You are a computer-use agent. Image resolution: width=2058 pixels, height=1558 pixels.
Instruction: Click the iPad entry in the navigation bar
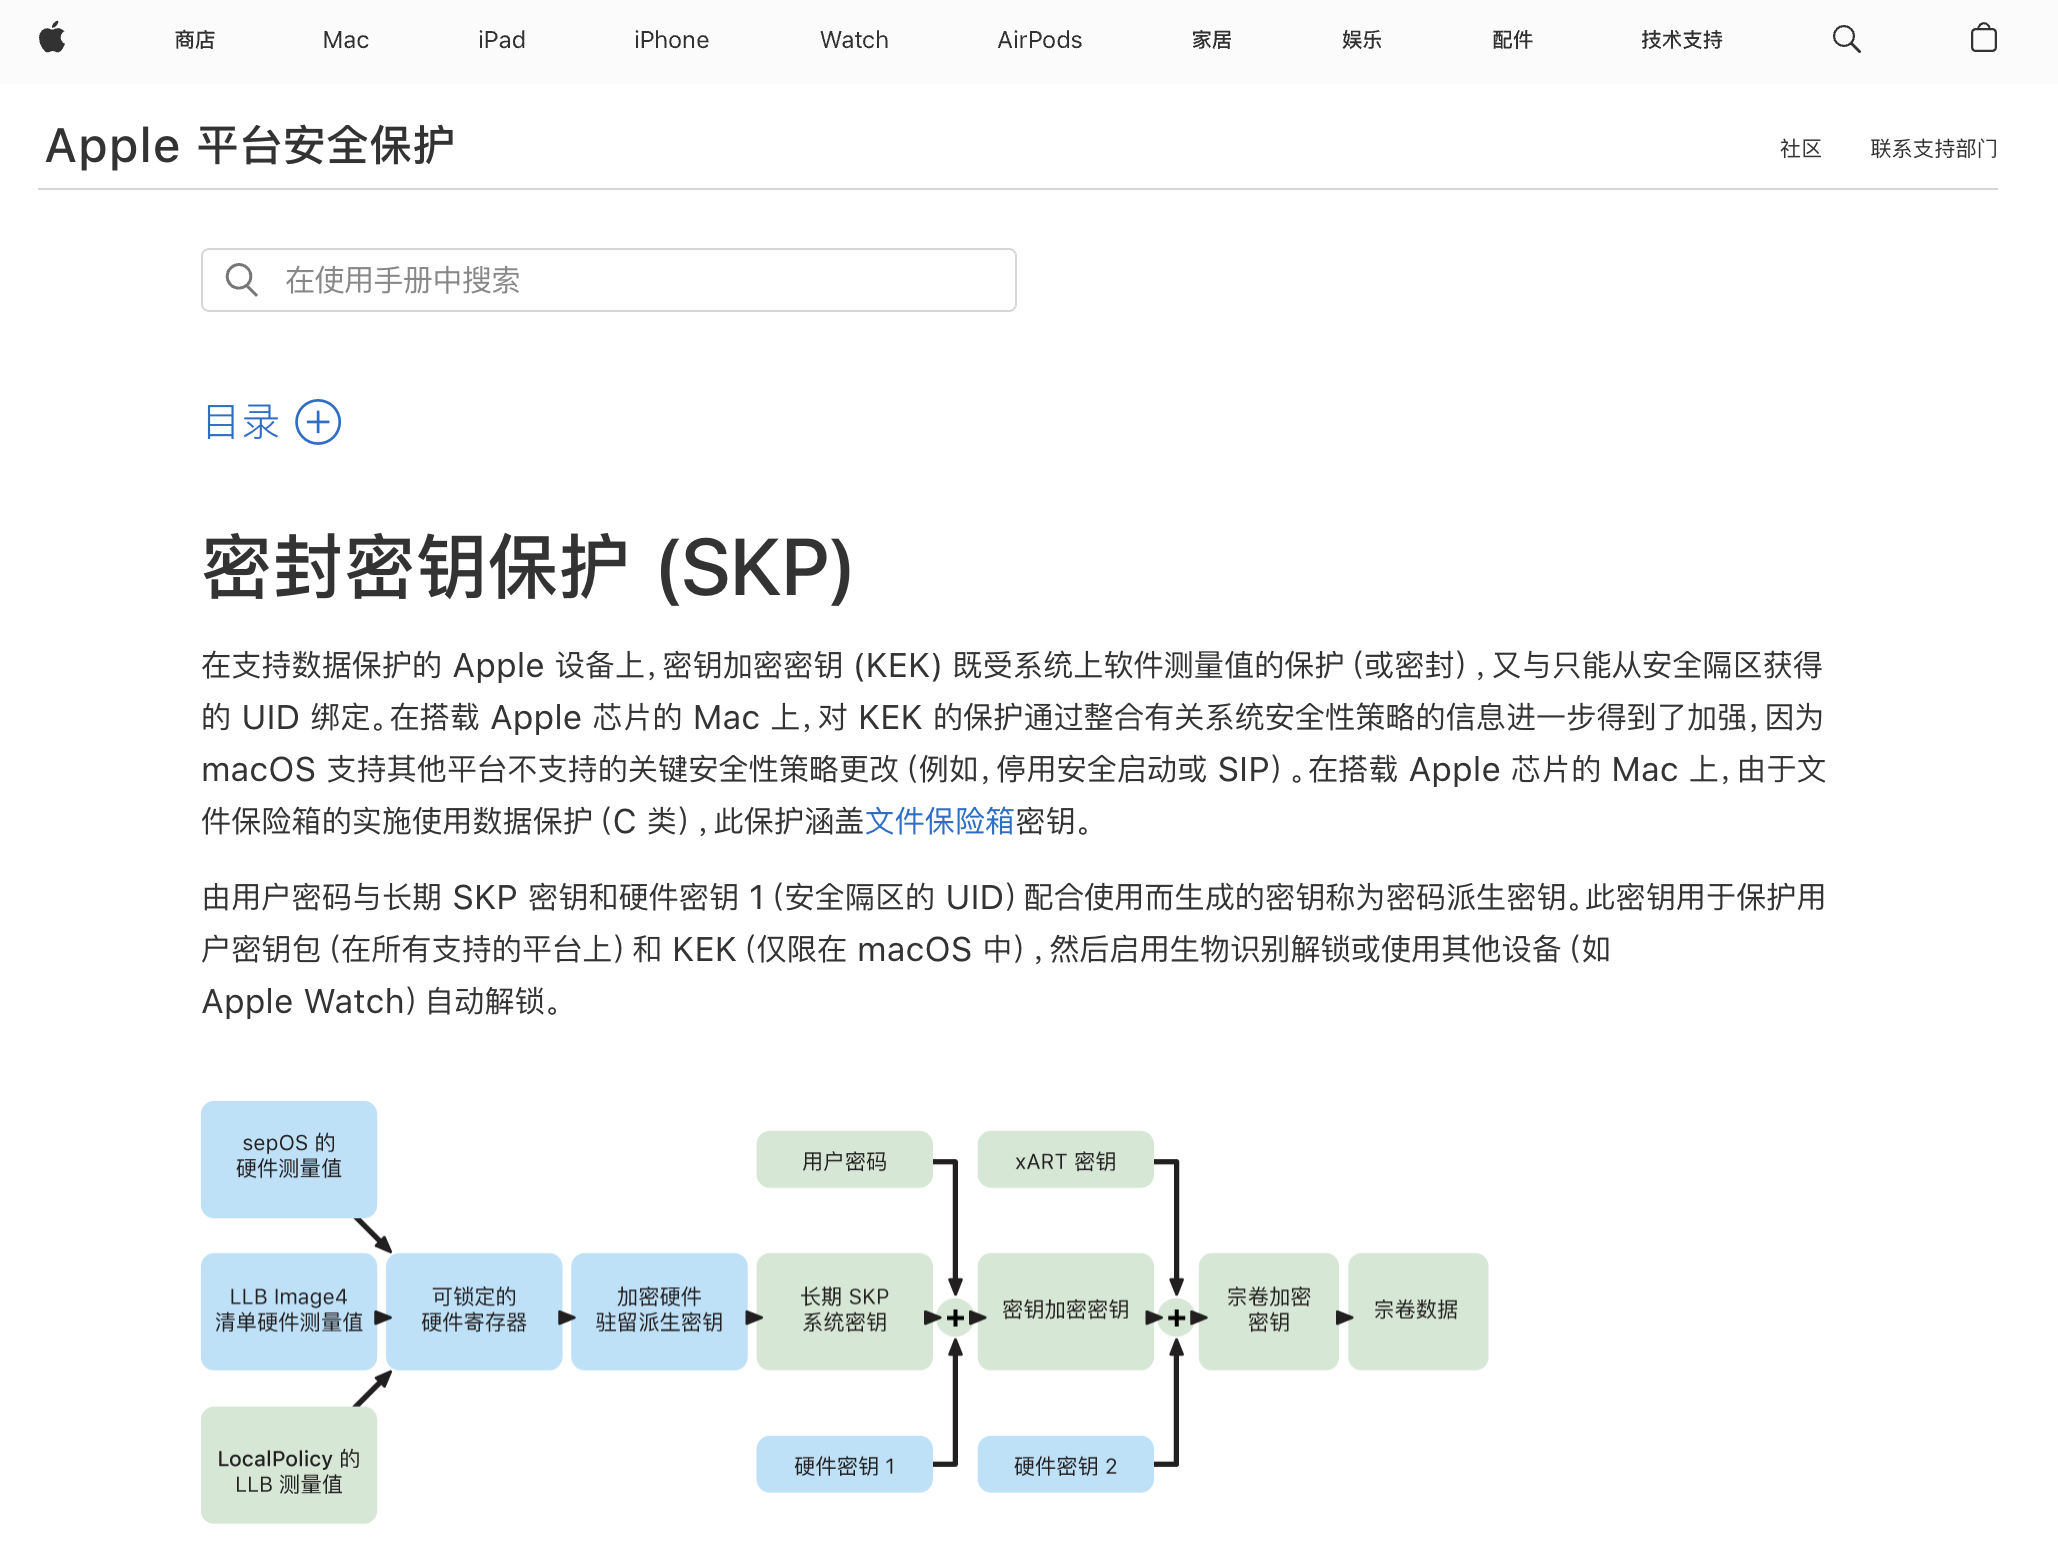[502, 40]
